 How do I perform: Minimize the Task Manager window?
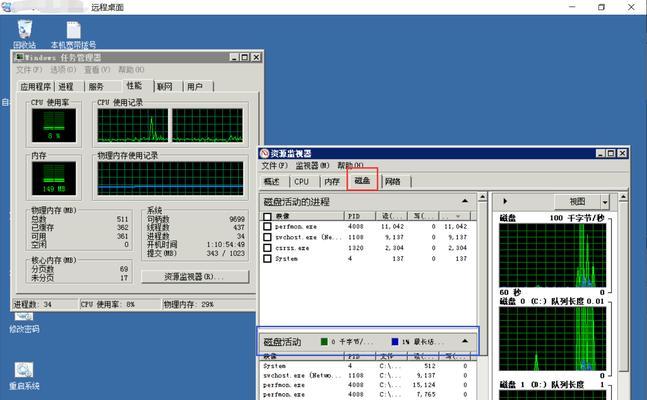[234, 57]
